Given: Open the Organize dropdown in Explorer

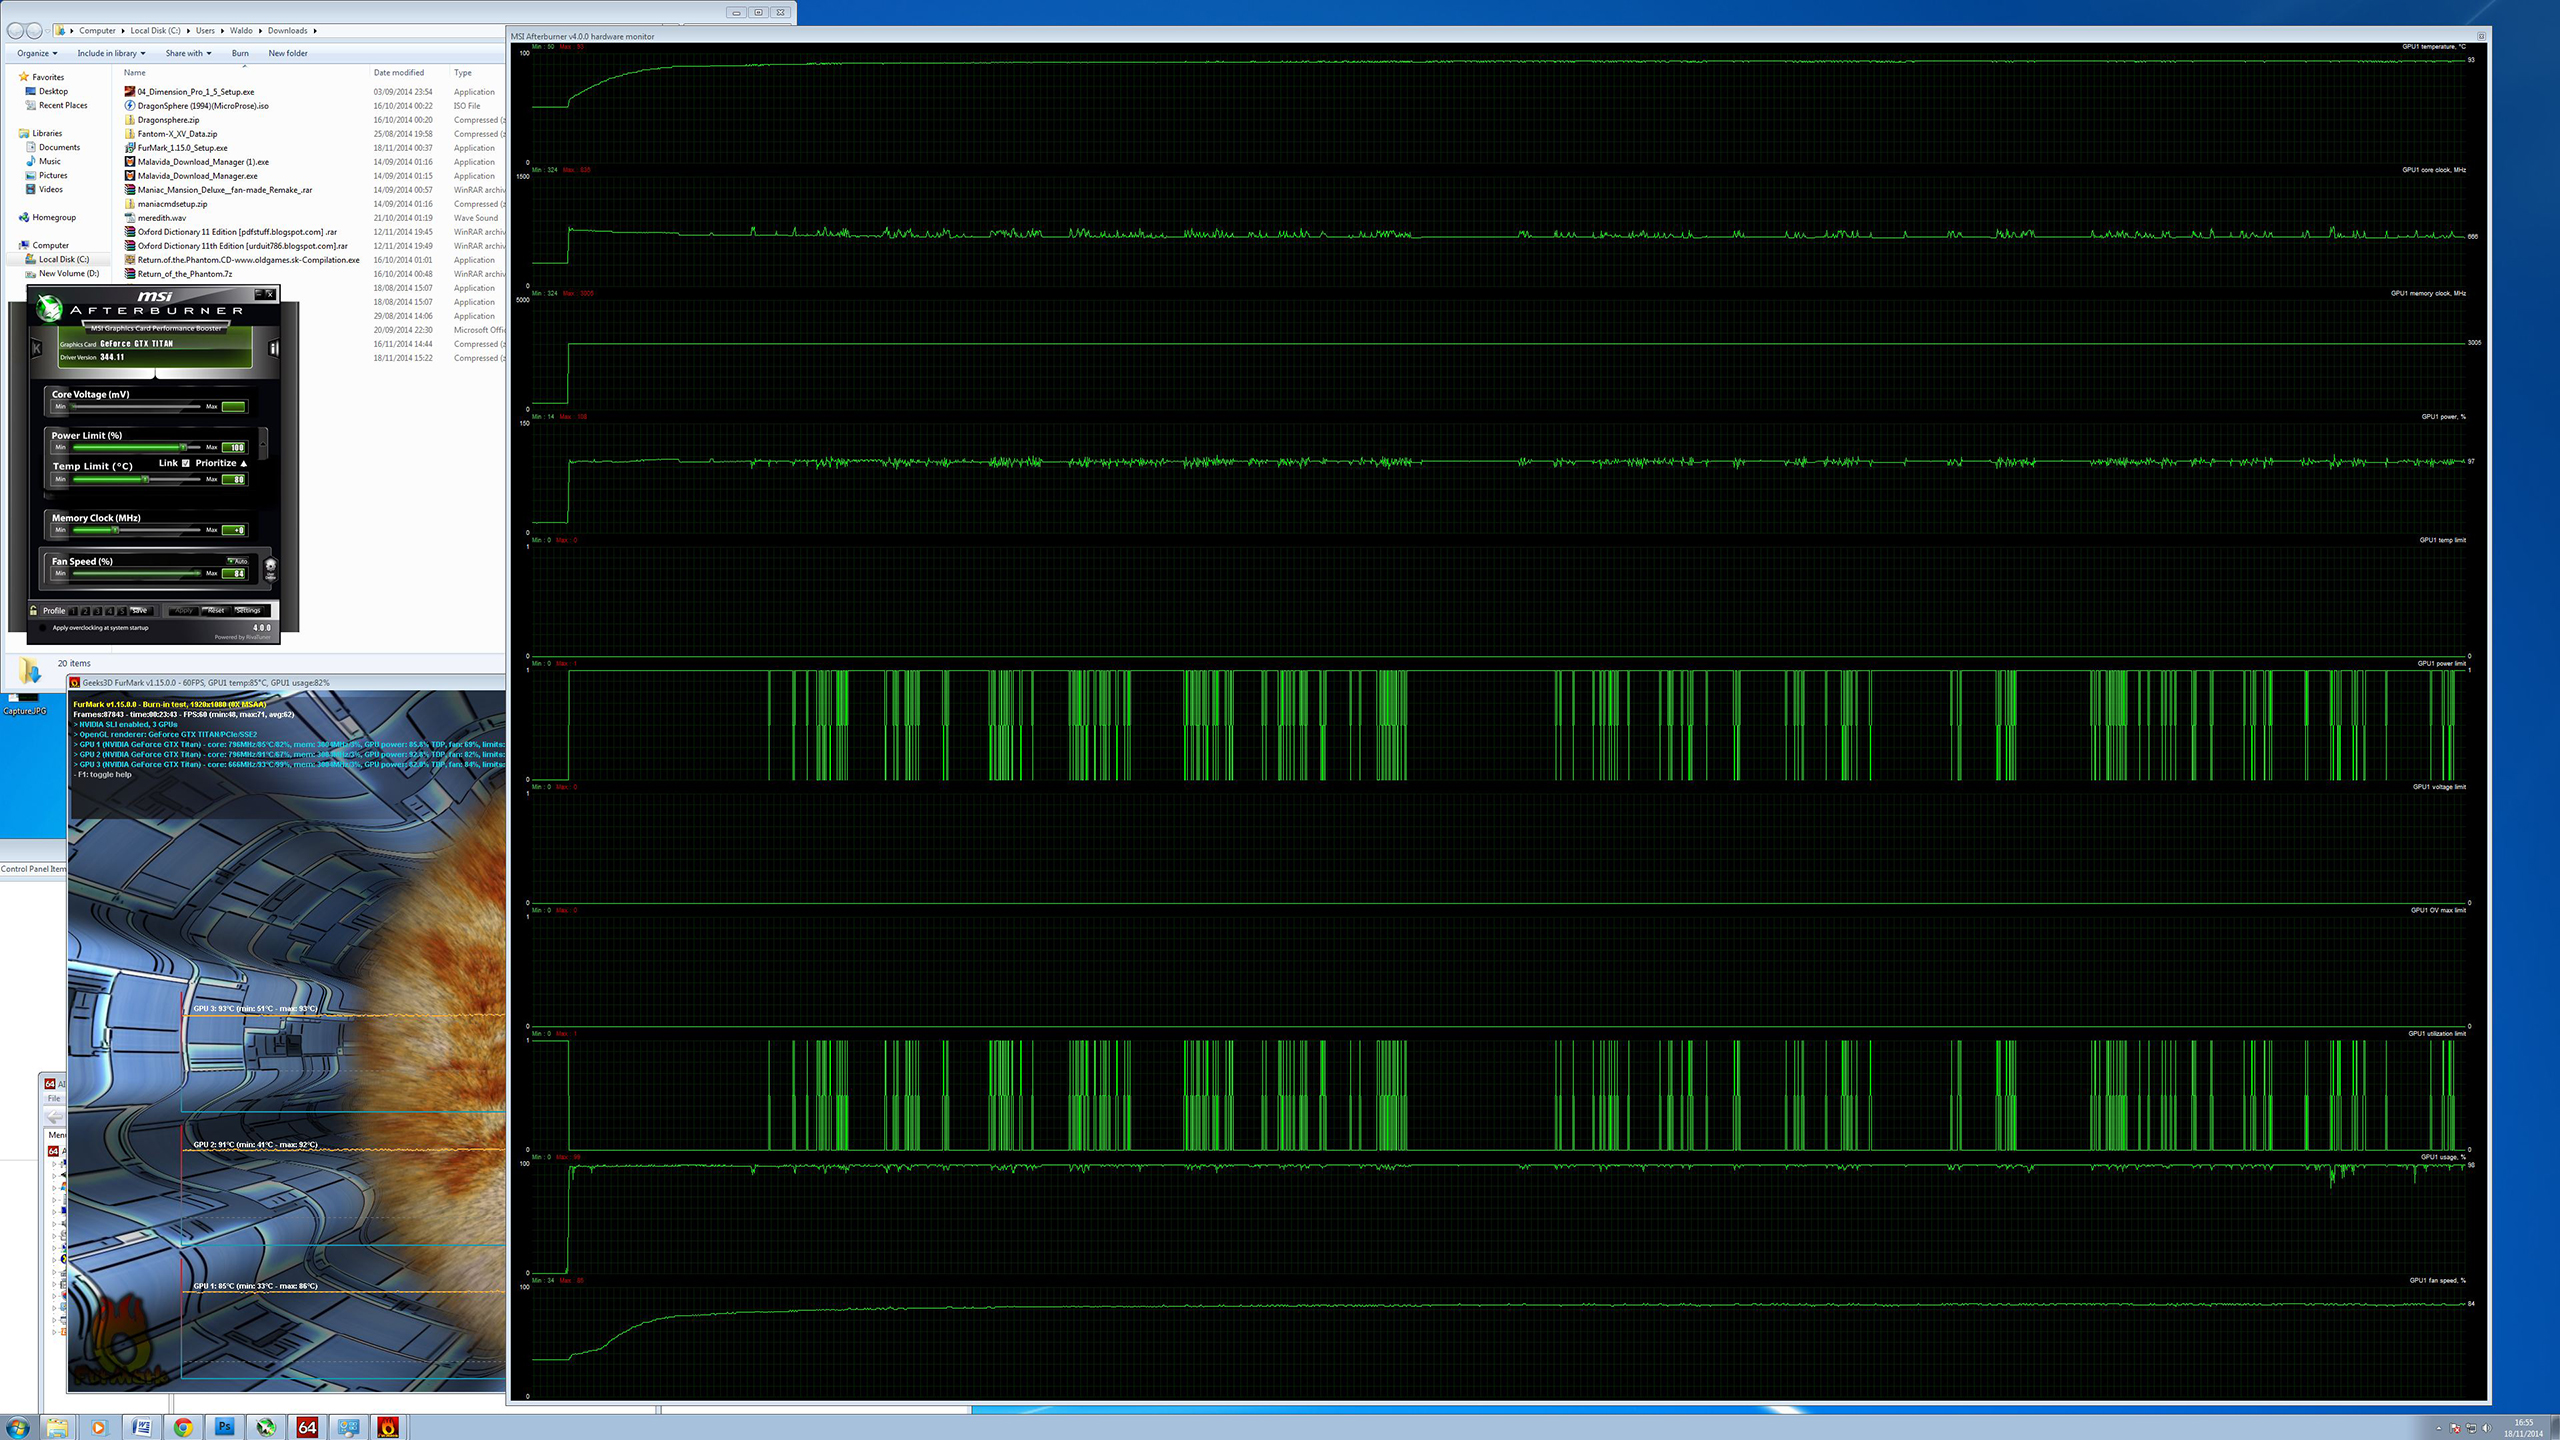Looking at the screenshot, I should pyautogui.click(x=37, y=53).
